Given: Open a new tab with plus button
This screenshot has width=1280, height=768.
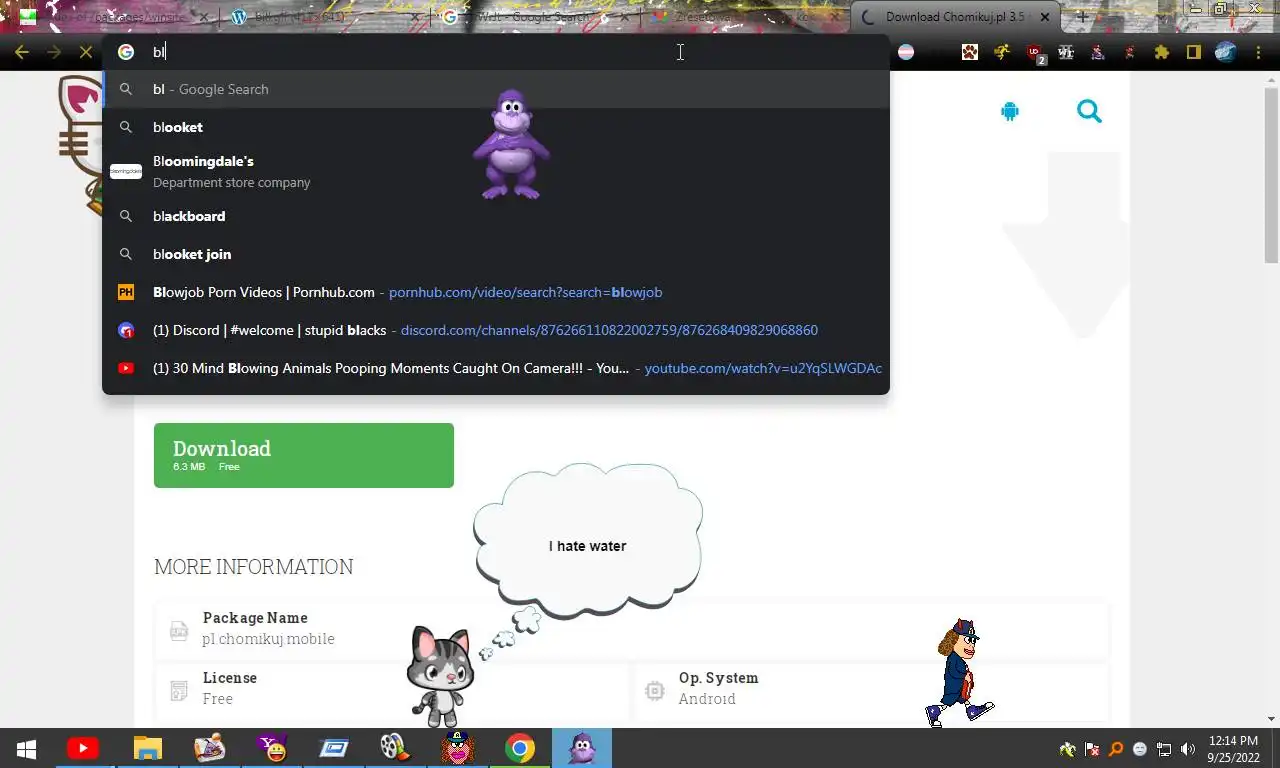Looking at the screenshot, I should pyautogui.click(x=1082, y=17).
